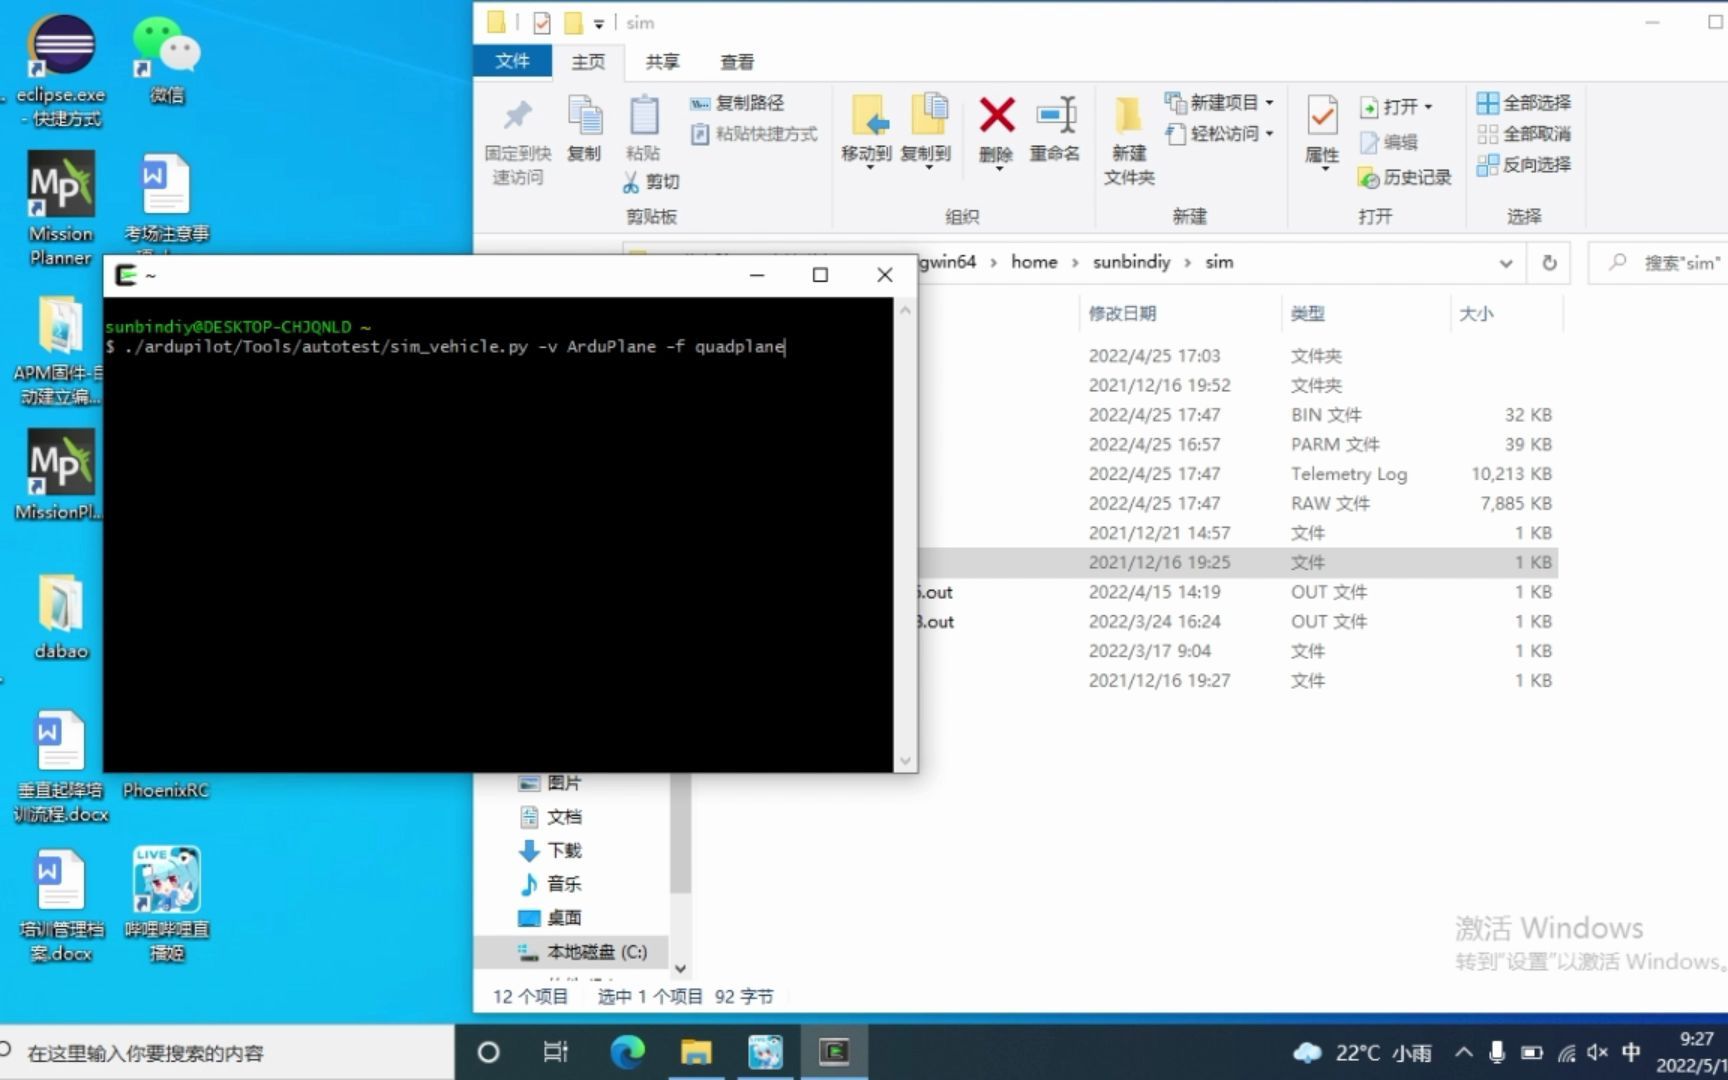
Task: Launch Mission Planner from the desktop
Action: click(x=61, y=208)
